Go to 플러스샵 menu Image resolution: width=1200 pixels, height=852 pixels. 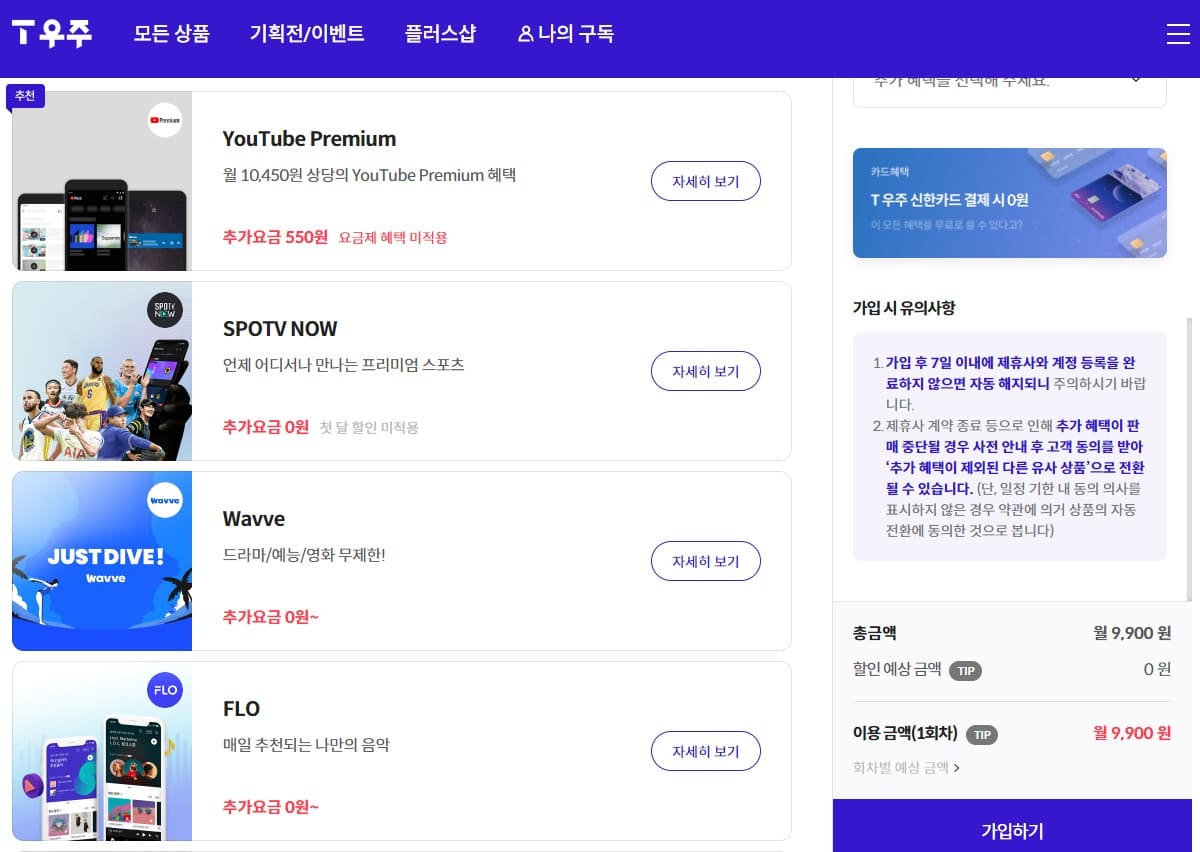[440, 34]
